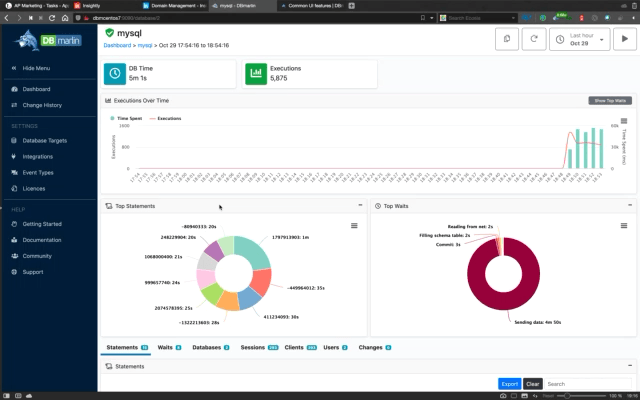Collapse the sidebar with Hide Menu

click(36, 68)
